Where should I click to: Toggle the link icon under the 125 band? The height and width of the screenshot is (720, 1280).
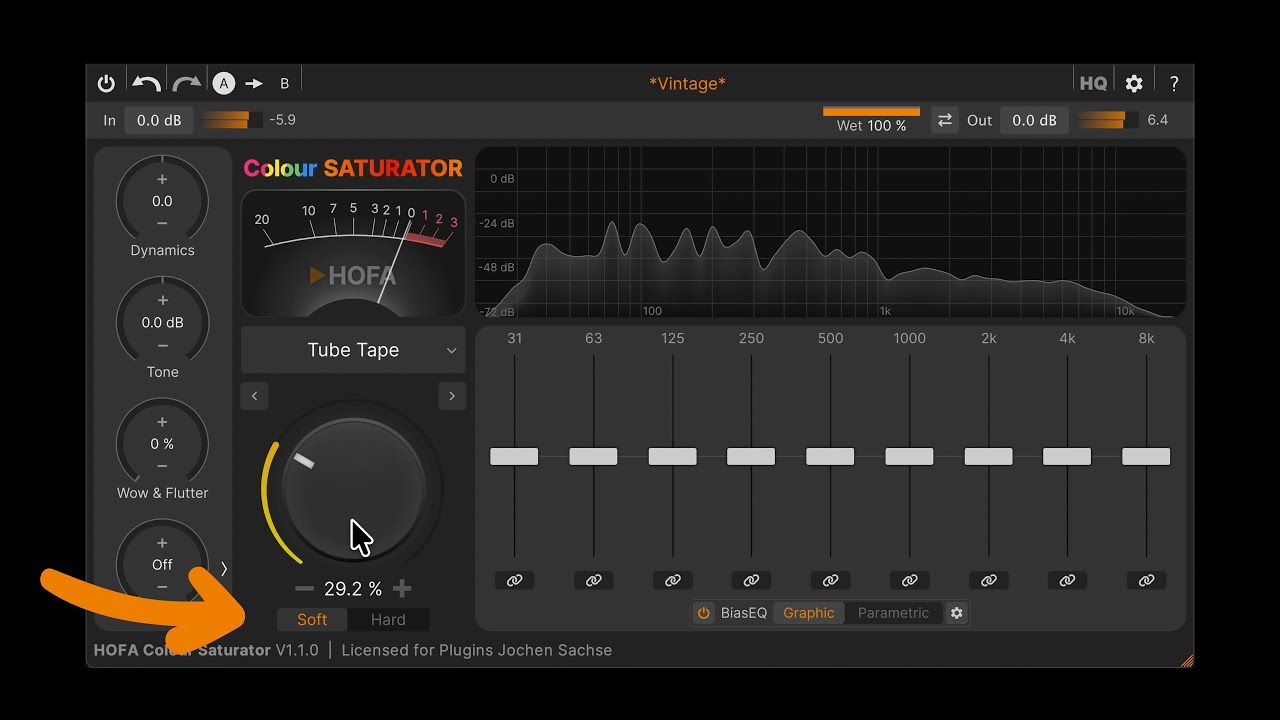[673, 580]
